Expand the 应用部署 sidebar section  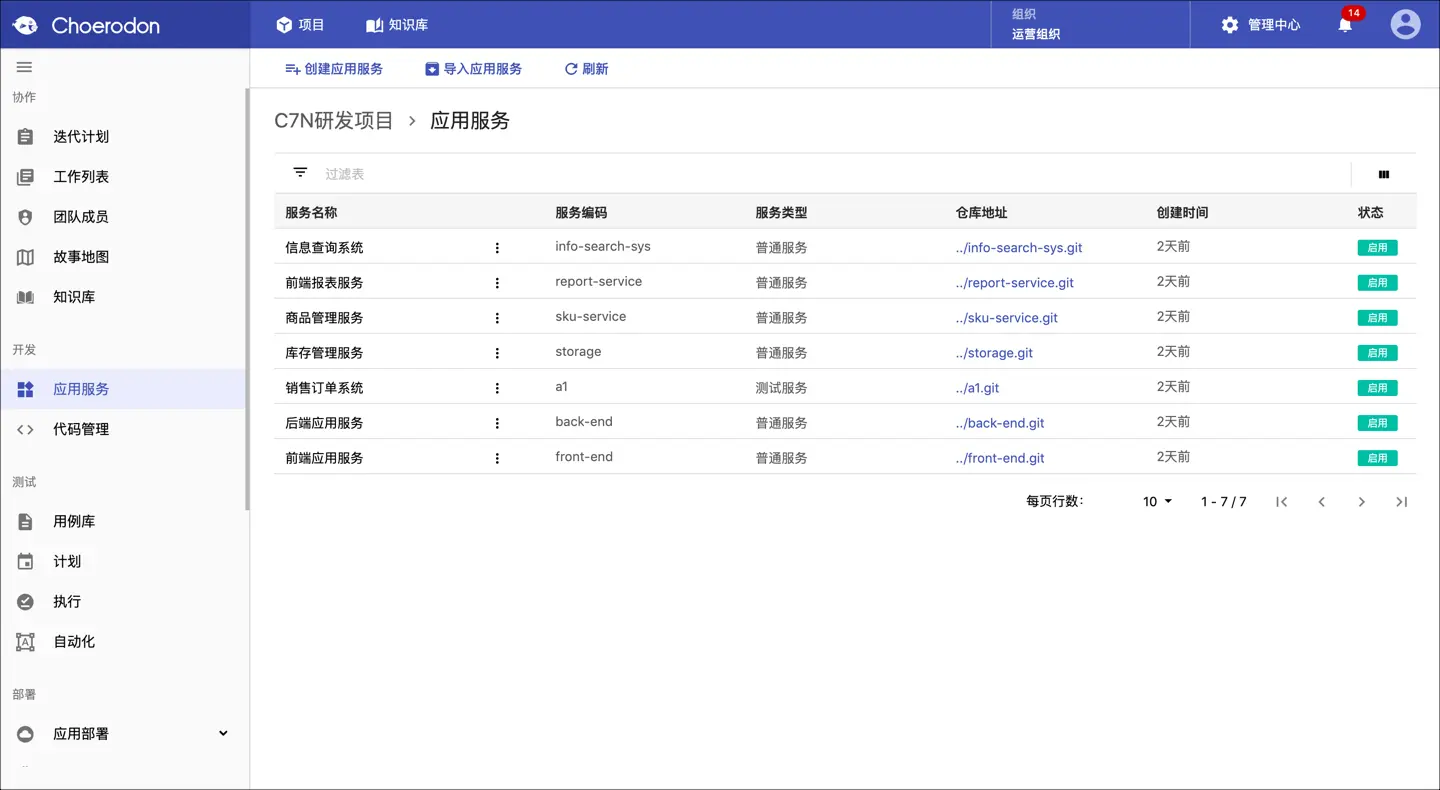(x=223, y=733)
